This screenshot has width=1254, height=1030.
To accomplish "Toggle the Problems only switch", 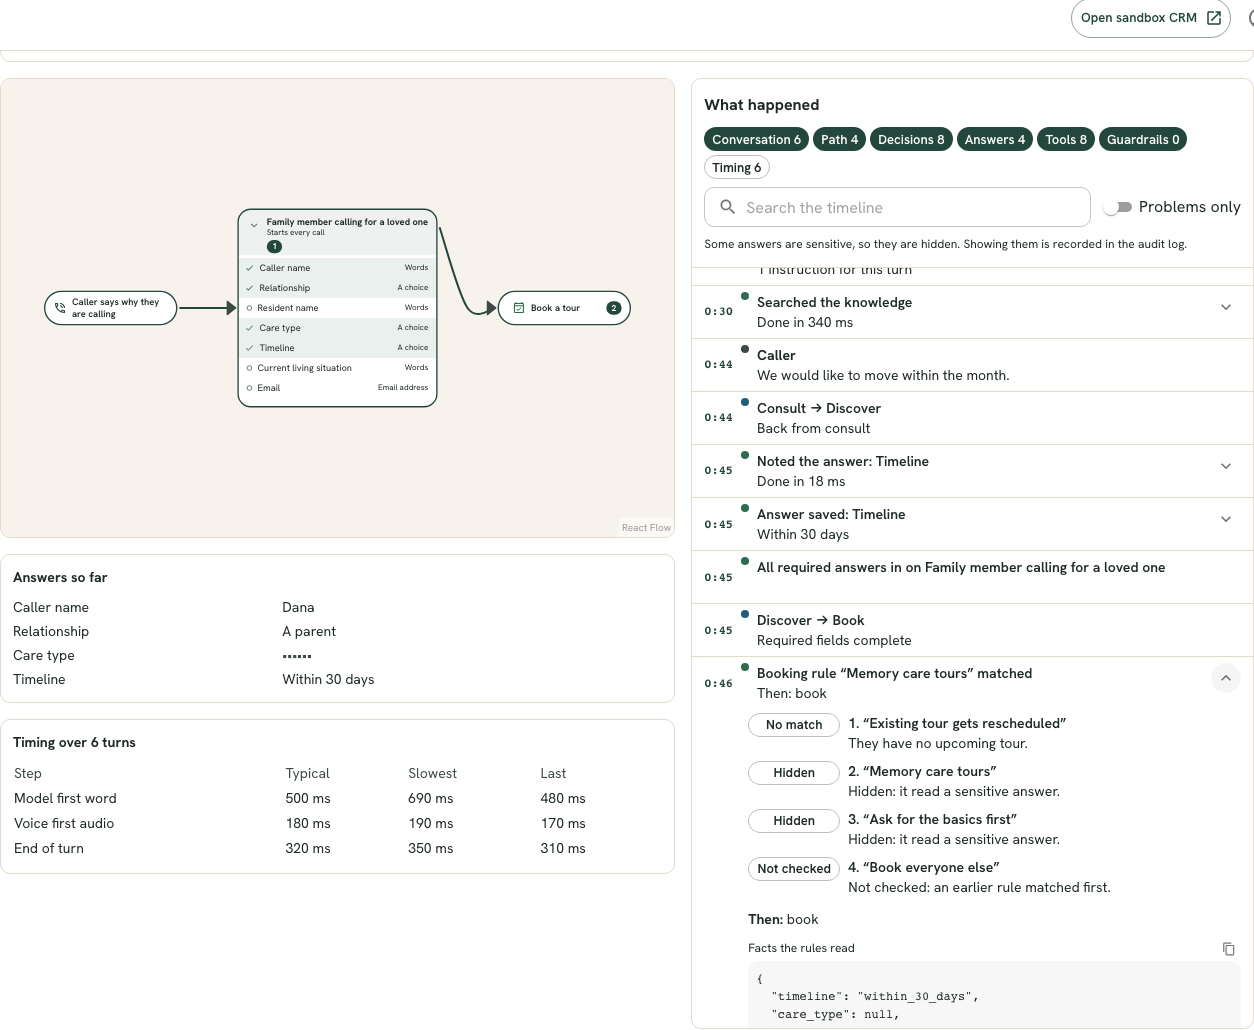I will (x=1117, y=207).
